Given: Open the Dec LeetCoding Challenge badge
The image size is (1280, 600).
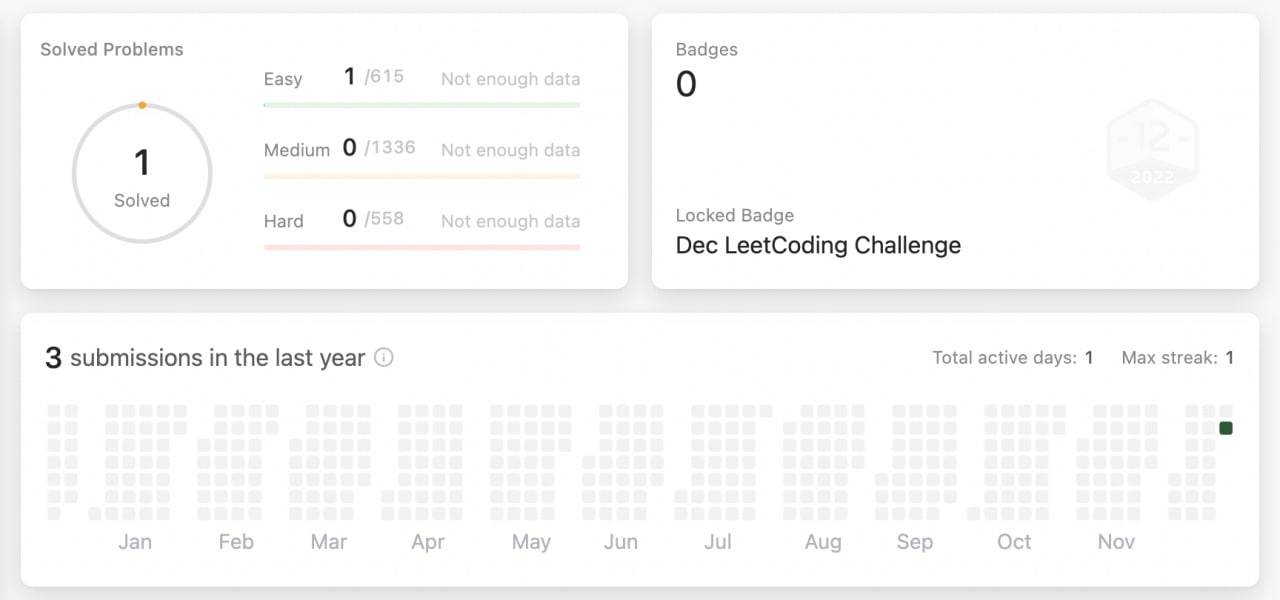Looking at the screenshot, I should pos(818,245).
